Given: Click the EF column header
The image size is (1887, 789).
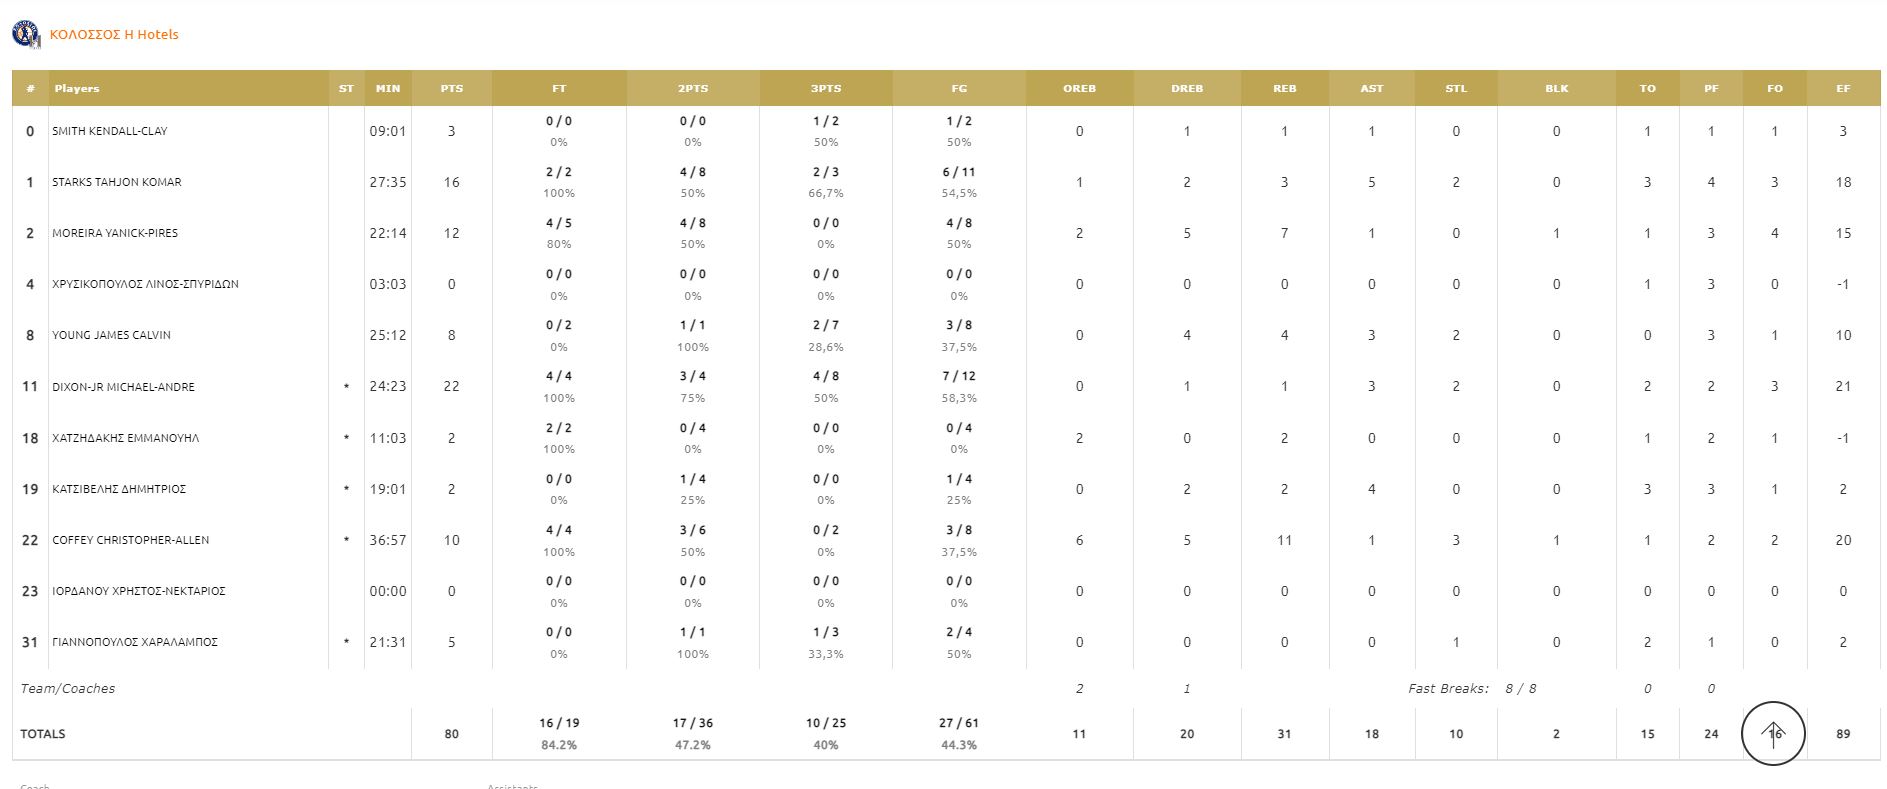Looking at the screenshot, I should tap(1843, 88).
